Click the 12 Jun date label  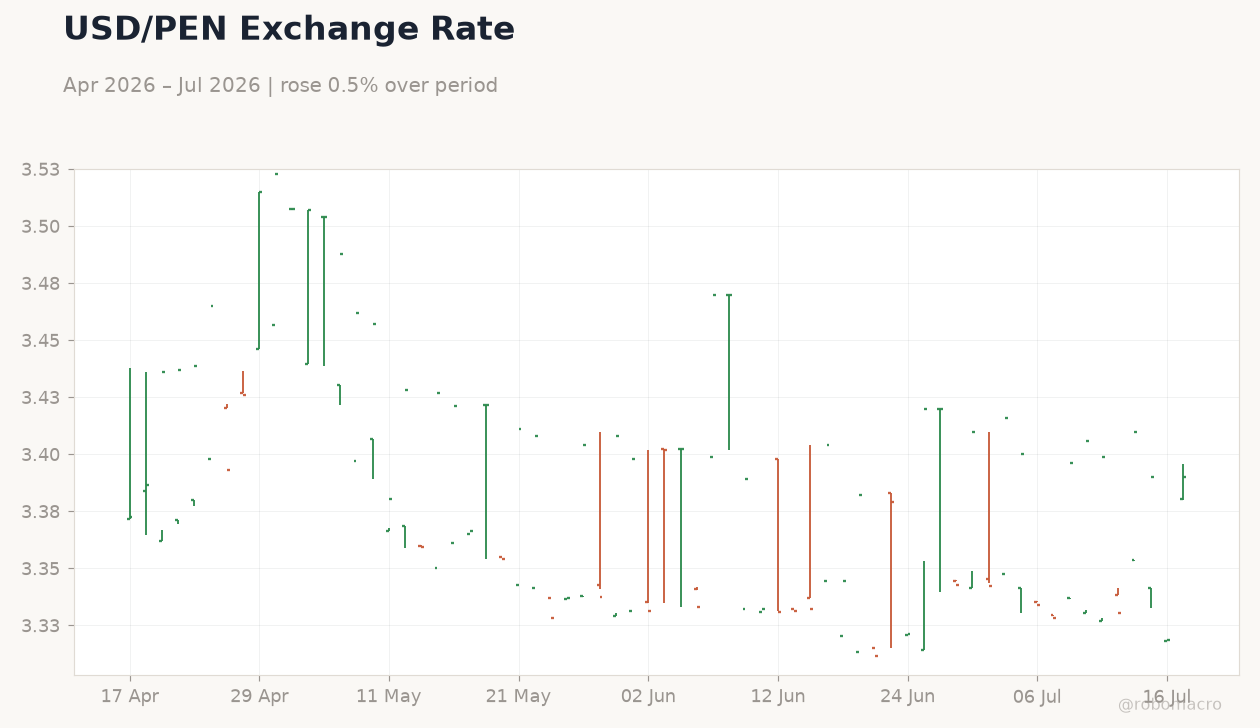(778, 697)
